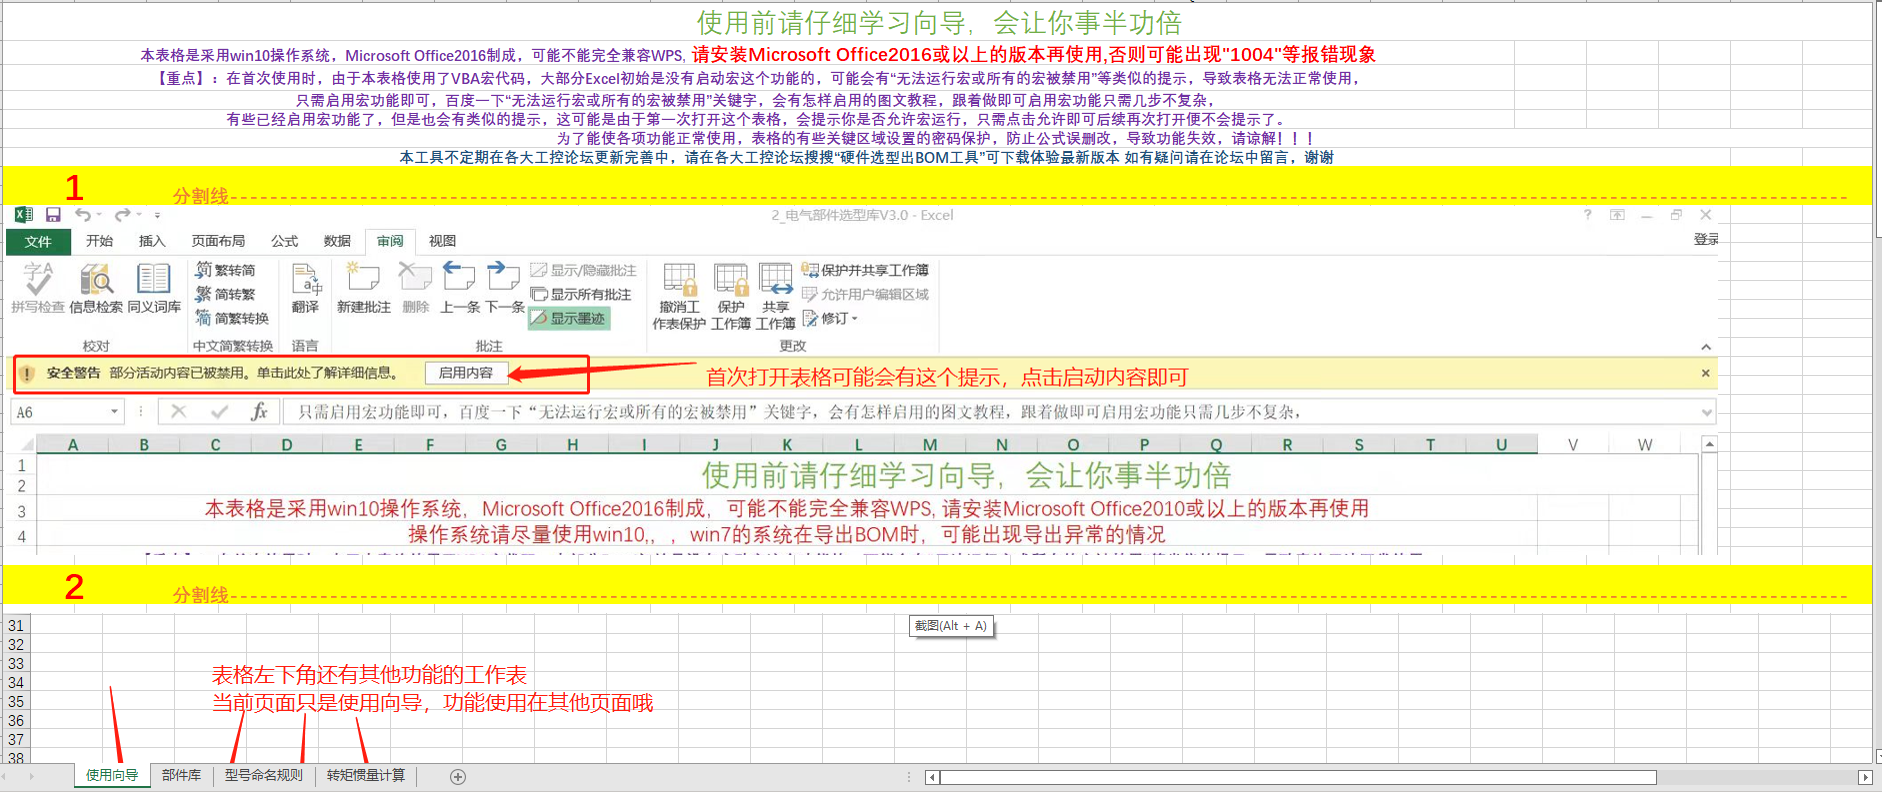Screen dimensions: 1882x792
Task: Click 撤消工作表保护 unprotect sheet icon
Action: click(x=679, y=295)
